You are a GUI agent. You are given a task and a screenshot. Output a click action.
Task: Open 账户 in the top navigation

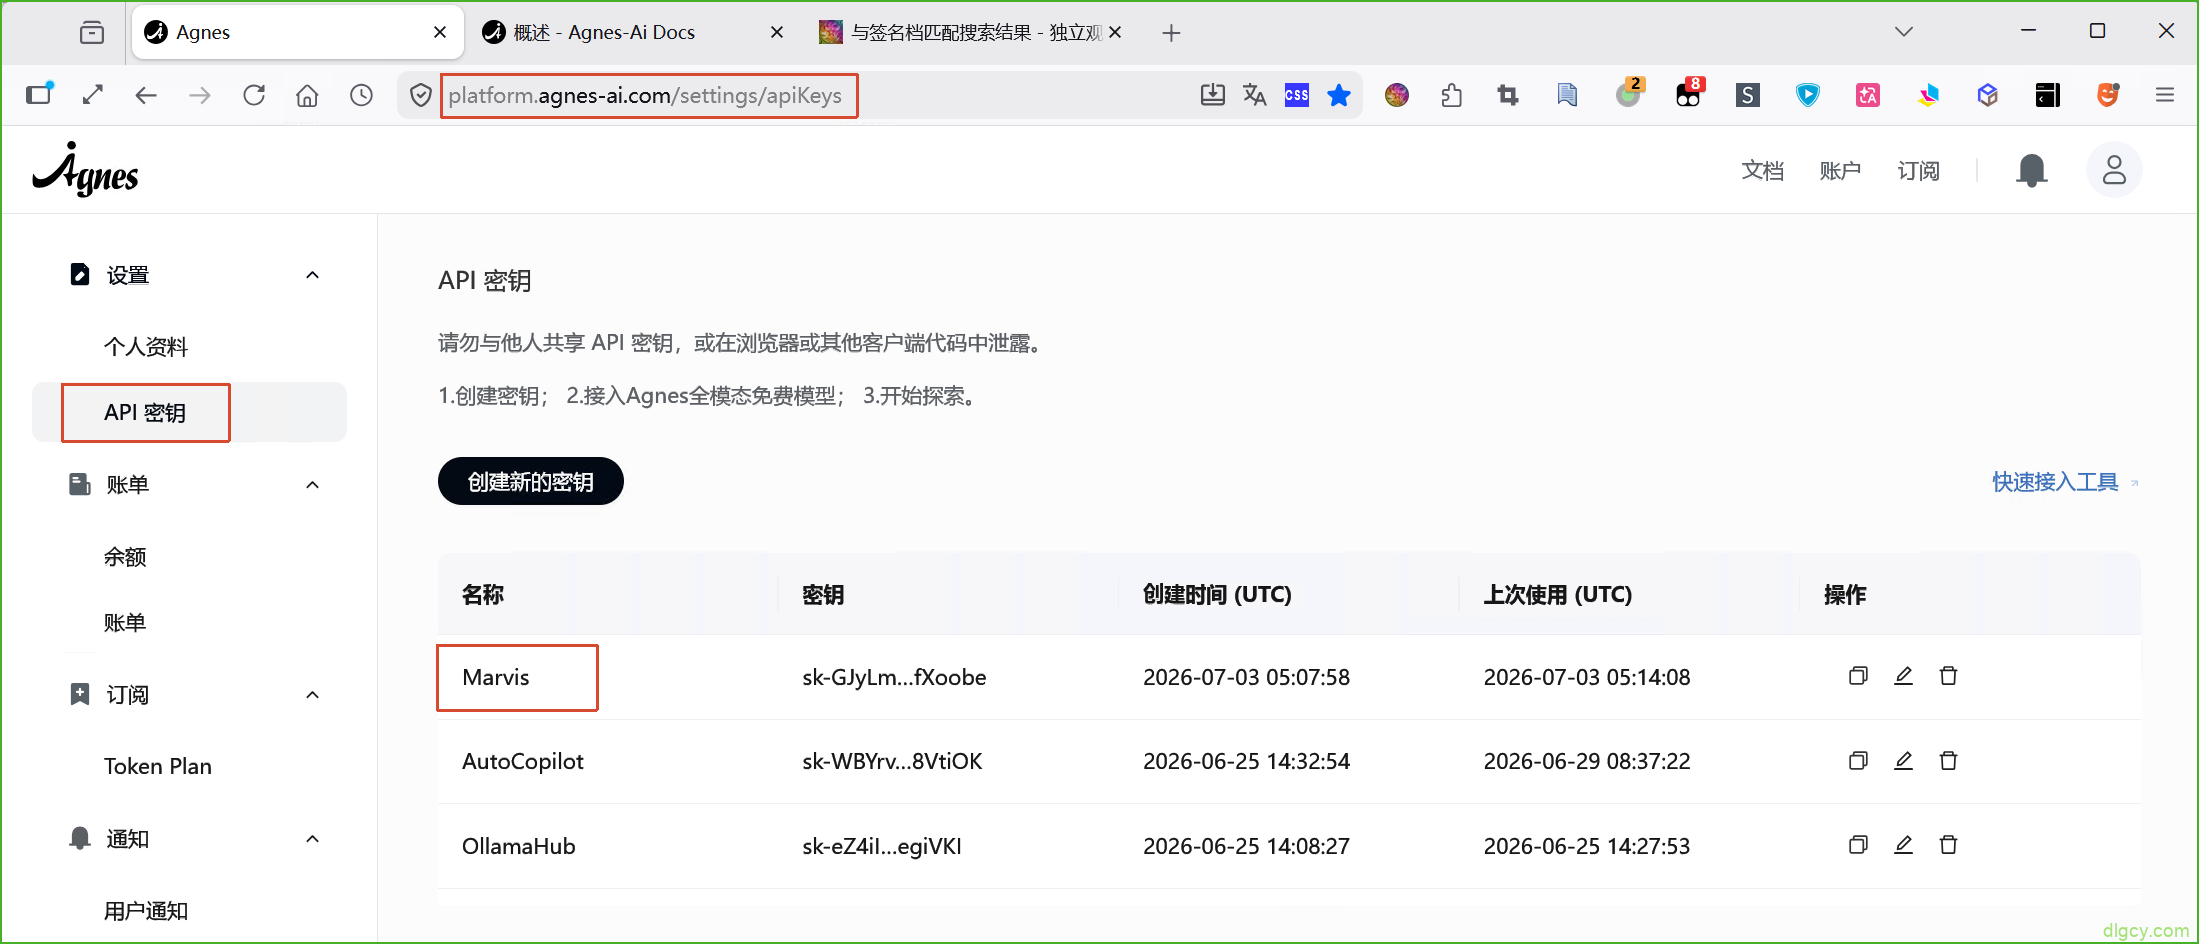click(x=1840, y=171)
